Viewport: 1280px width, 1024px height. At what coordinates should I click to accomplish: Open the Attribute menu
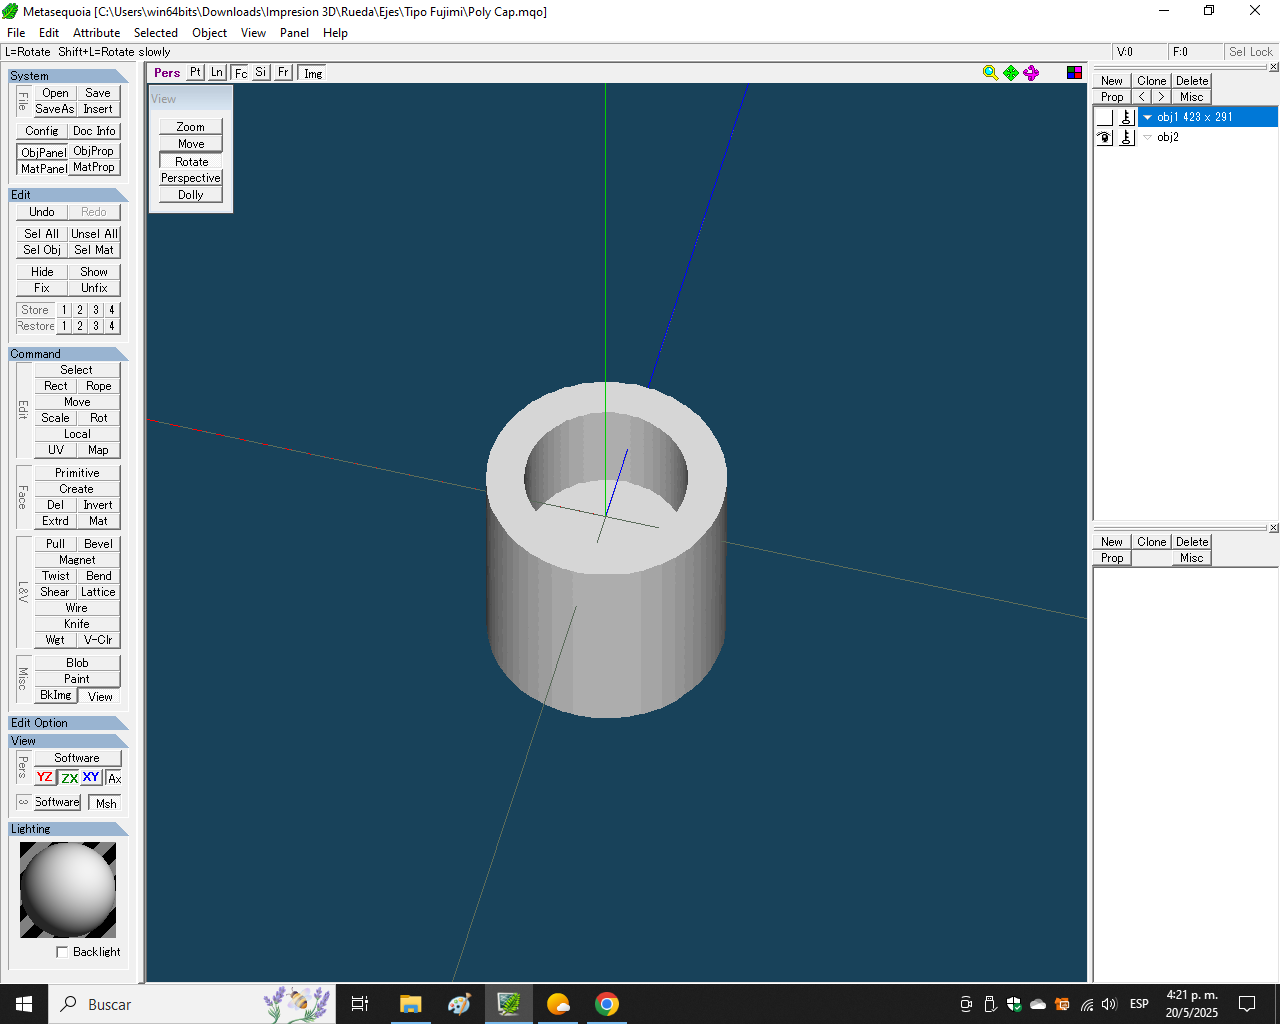pyautogui.click(x=96, y=33)
